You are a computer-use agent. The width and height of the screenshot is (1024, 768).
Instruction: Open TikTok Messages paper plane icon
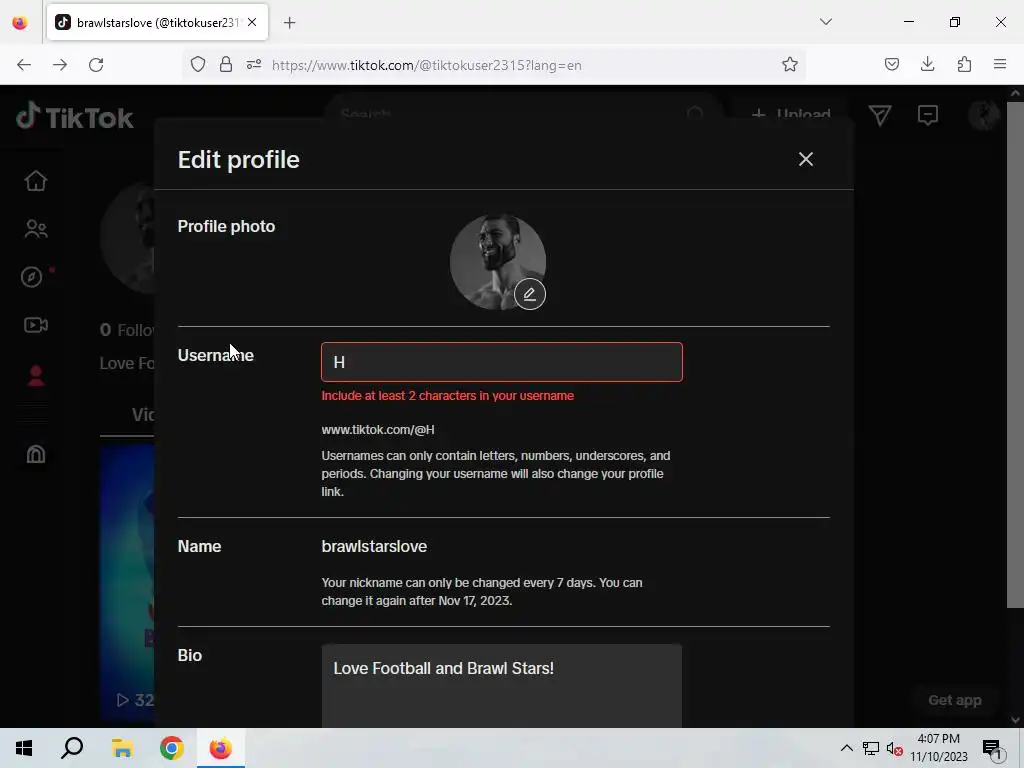click(880, 116)
